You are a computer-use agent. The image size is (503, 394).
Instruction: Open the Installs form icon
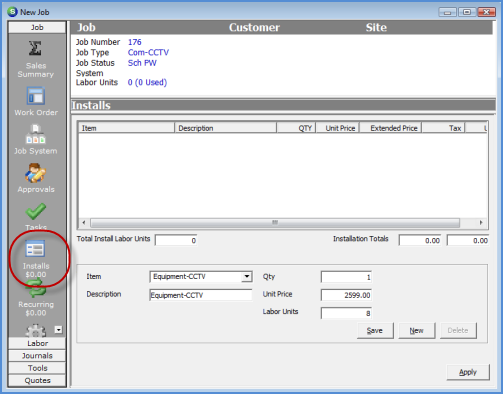pyautogui.click(x=35, y=249)
